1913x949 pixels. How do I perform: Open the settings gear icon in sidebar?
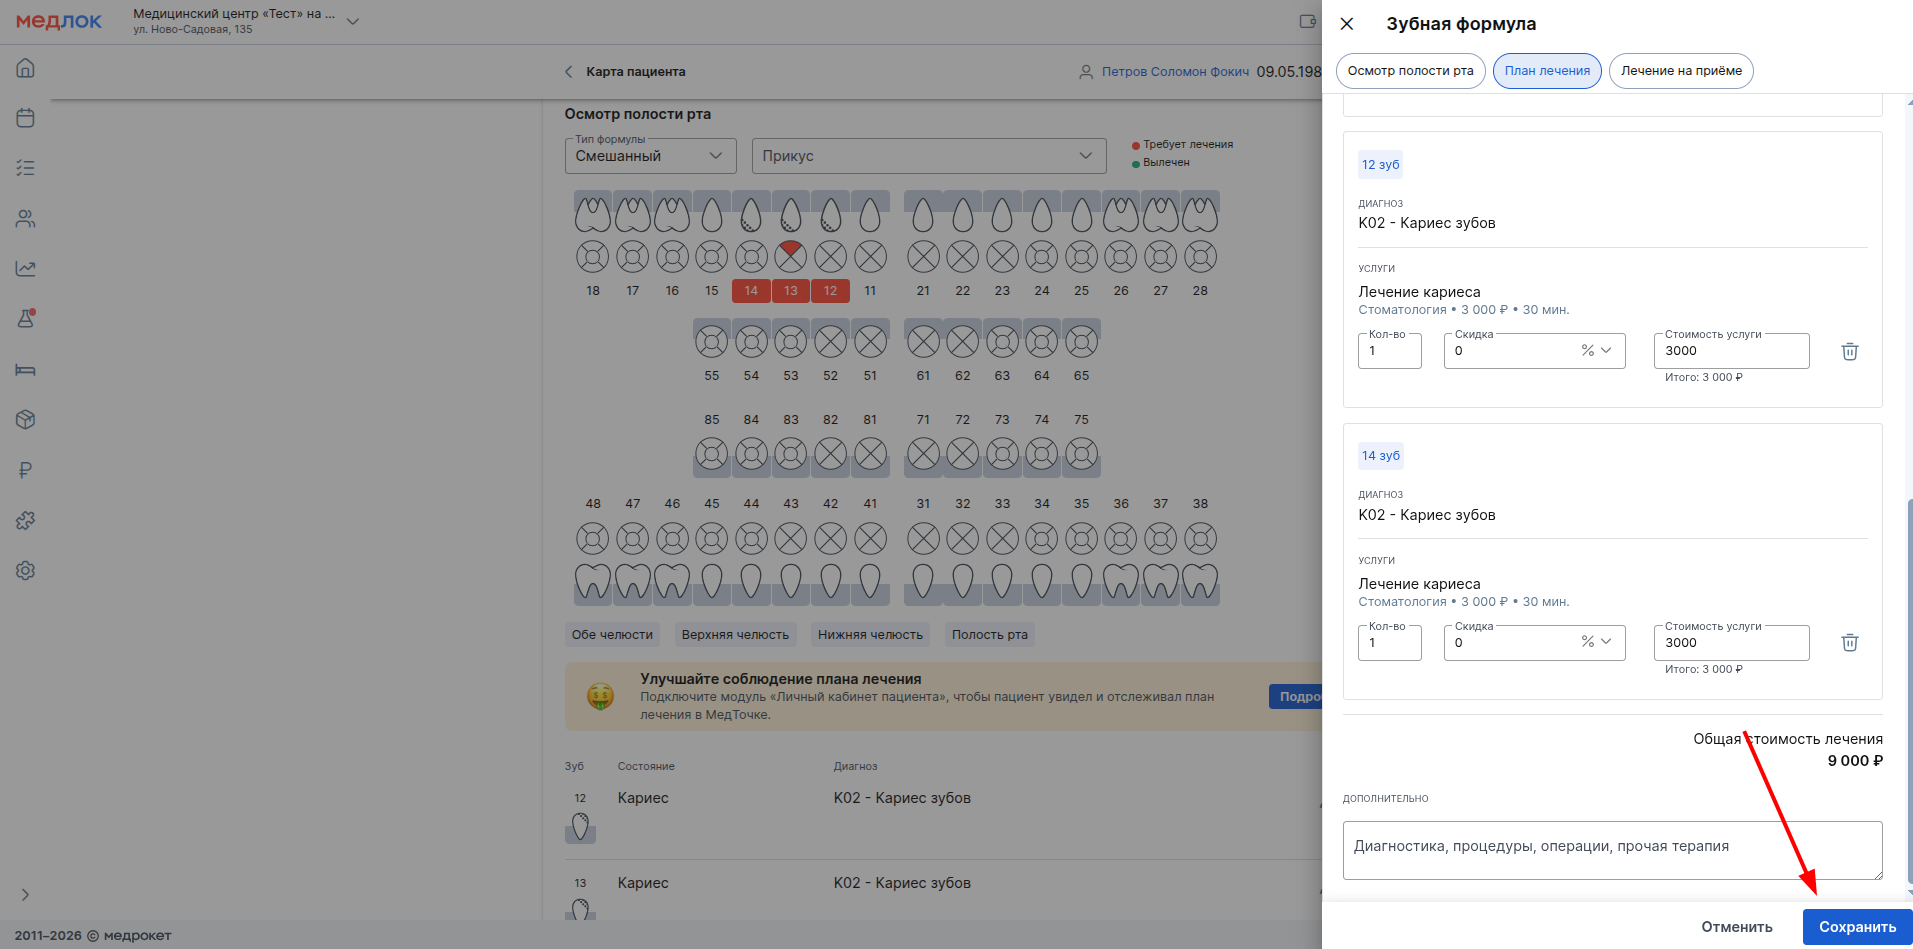point(26,570)
